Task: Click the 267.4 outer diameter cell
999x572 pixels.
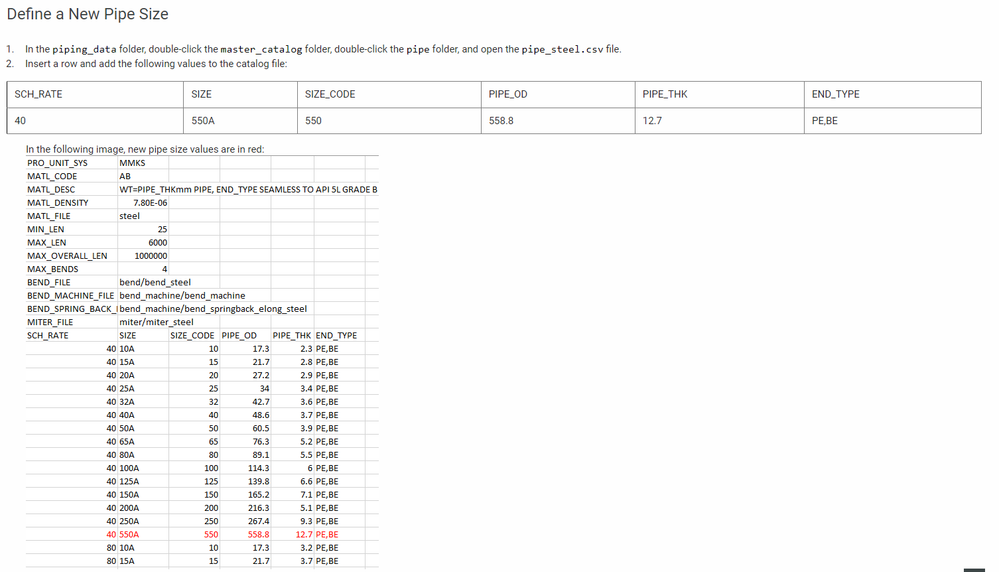Action: point(259,522)
